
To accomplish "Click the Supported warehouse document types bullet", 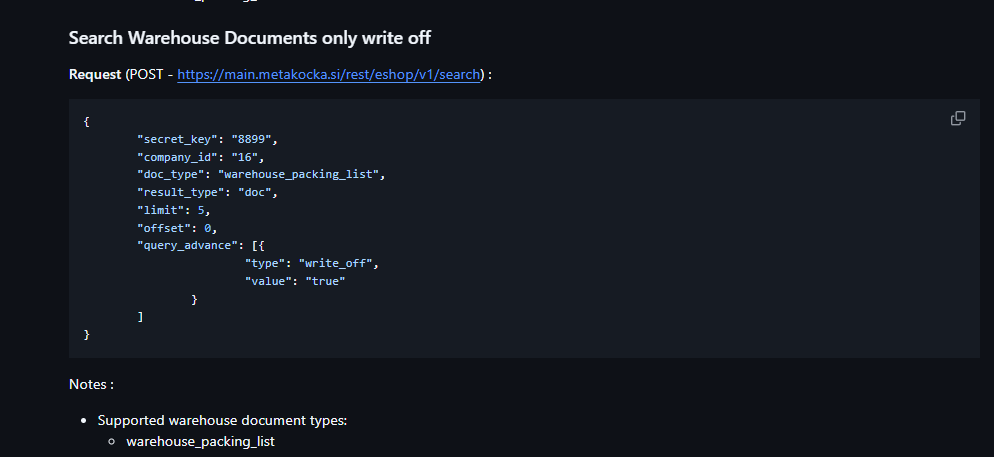I will click(x=223, y=420).
